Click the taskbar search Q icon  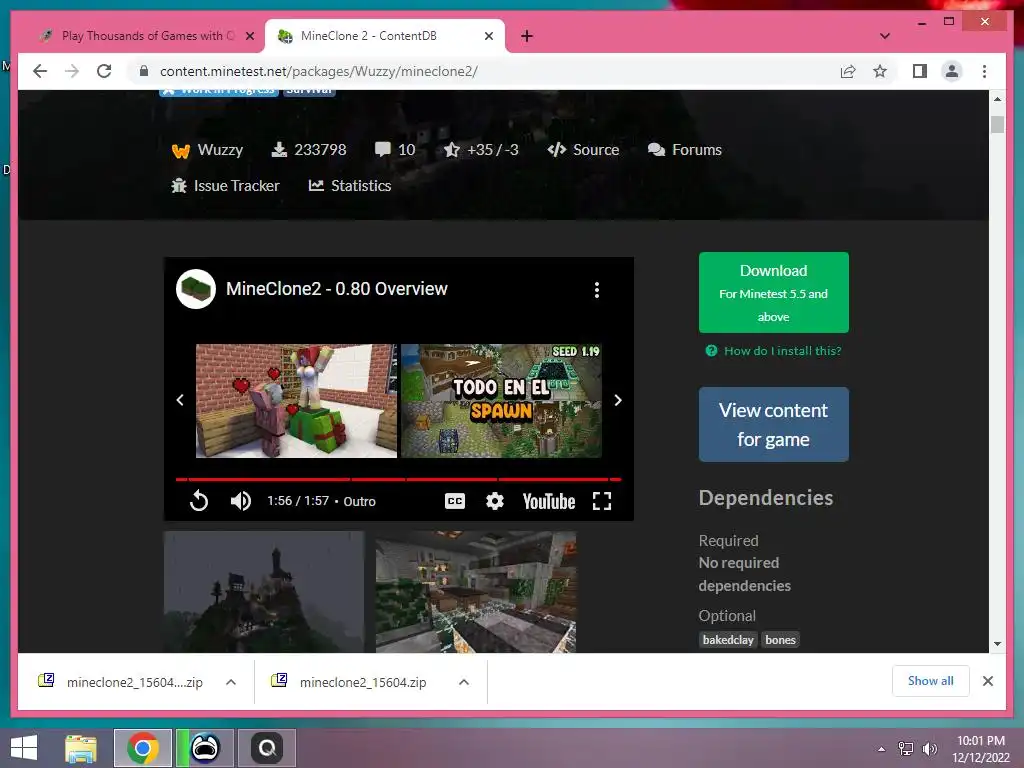point(266,748)
